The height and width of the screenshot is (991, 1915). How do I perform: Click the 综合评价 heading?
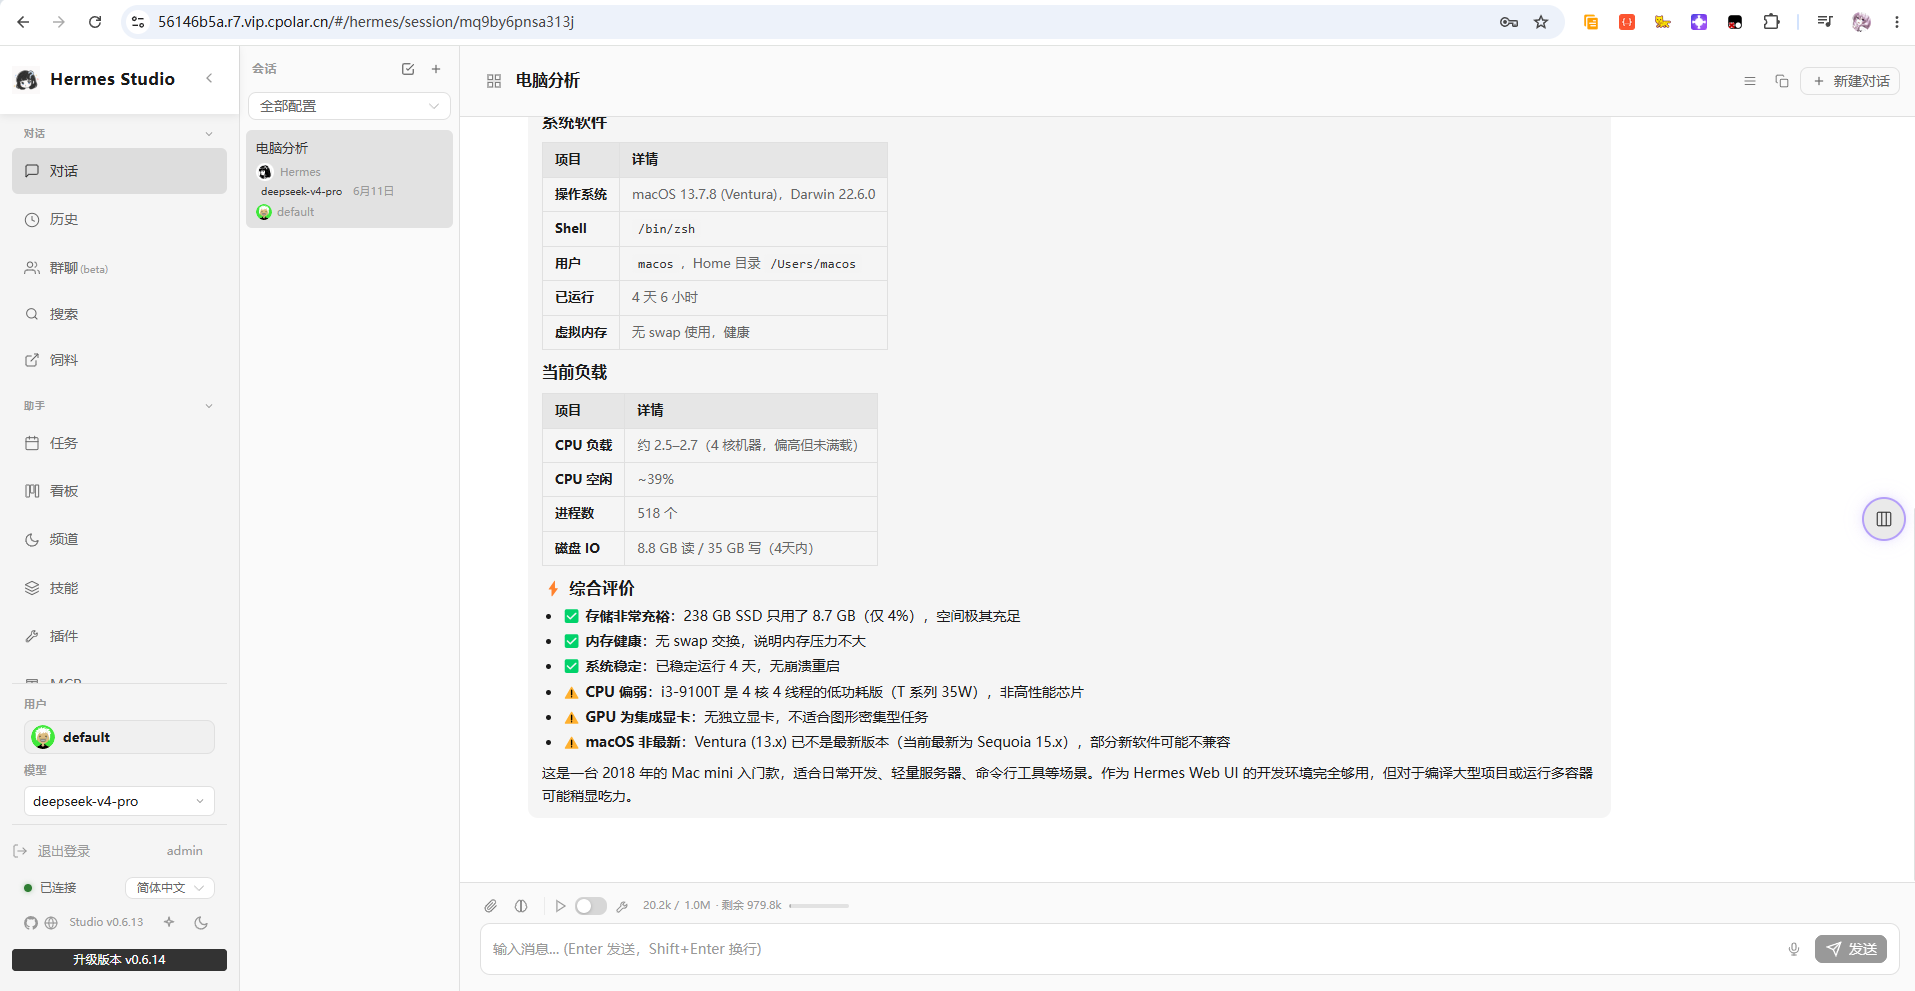[x=601, y=588]
